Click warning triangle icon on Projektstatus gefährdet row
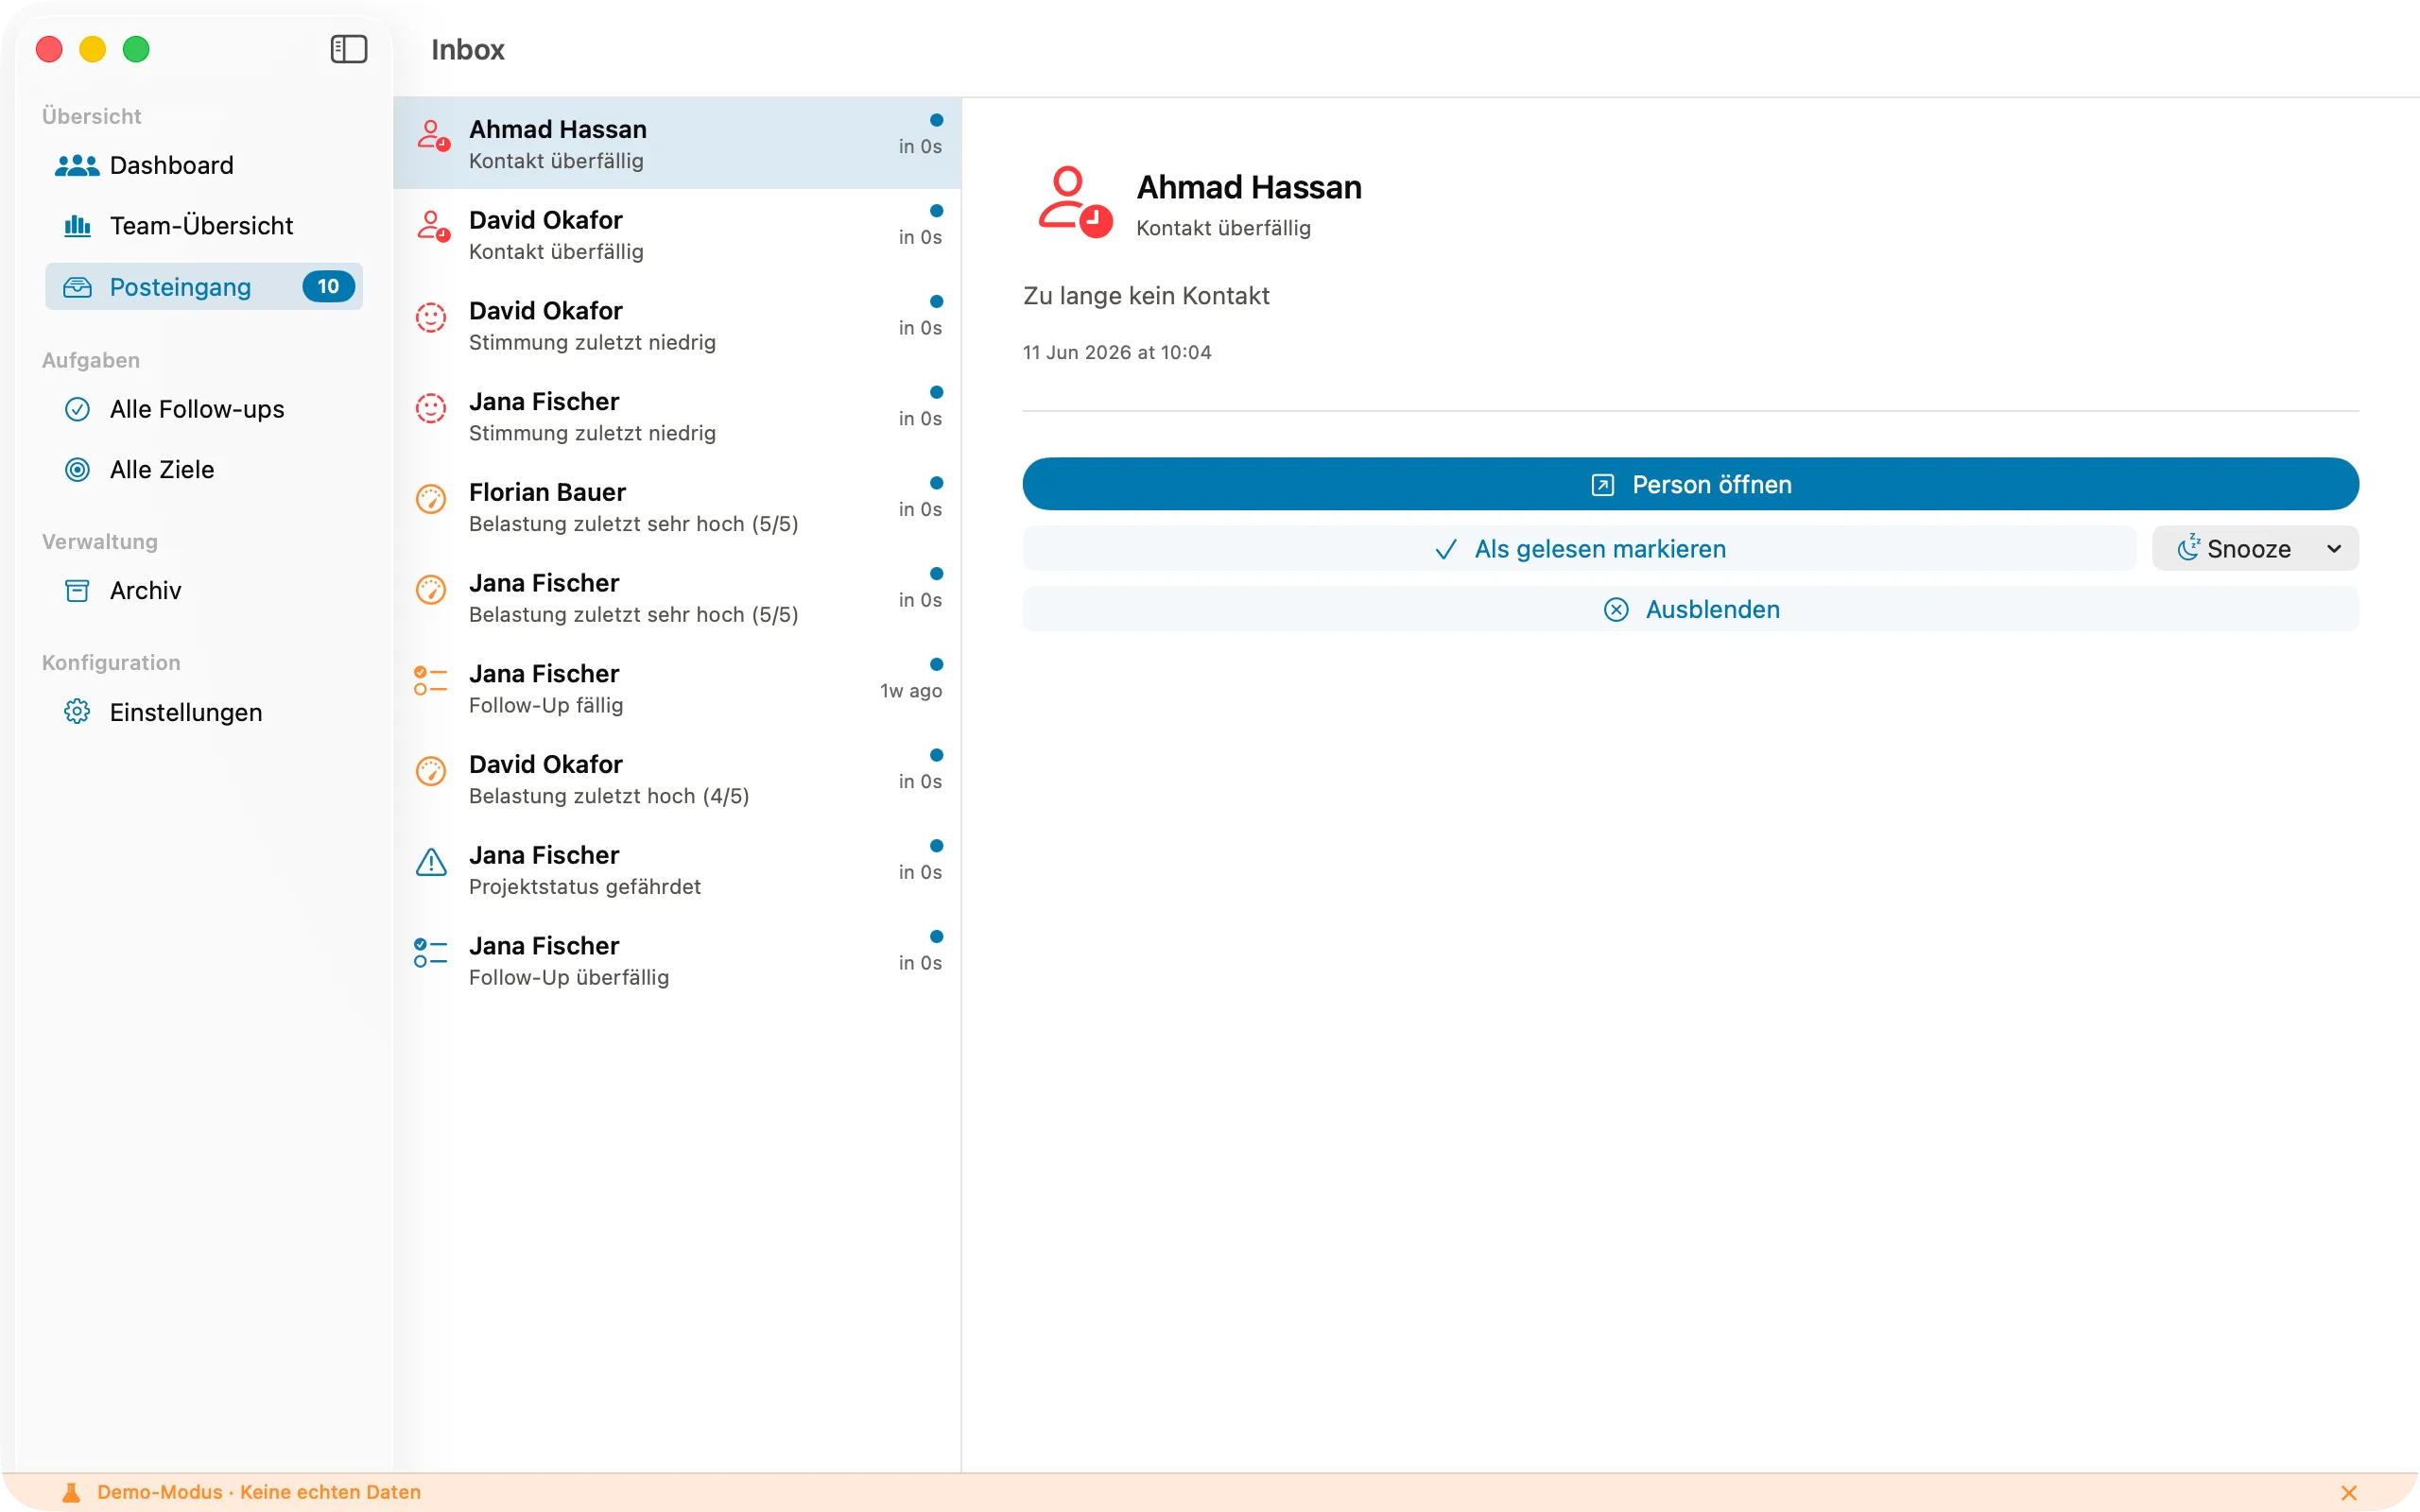 click(431, 862)
